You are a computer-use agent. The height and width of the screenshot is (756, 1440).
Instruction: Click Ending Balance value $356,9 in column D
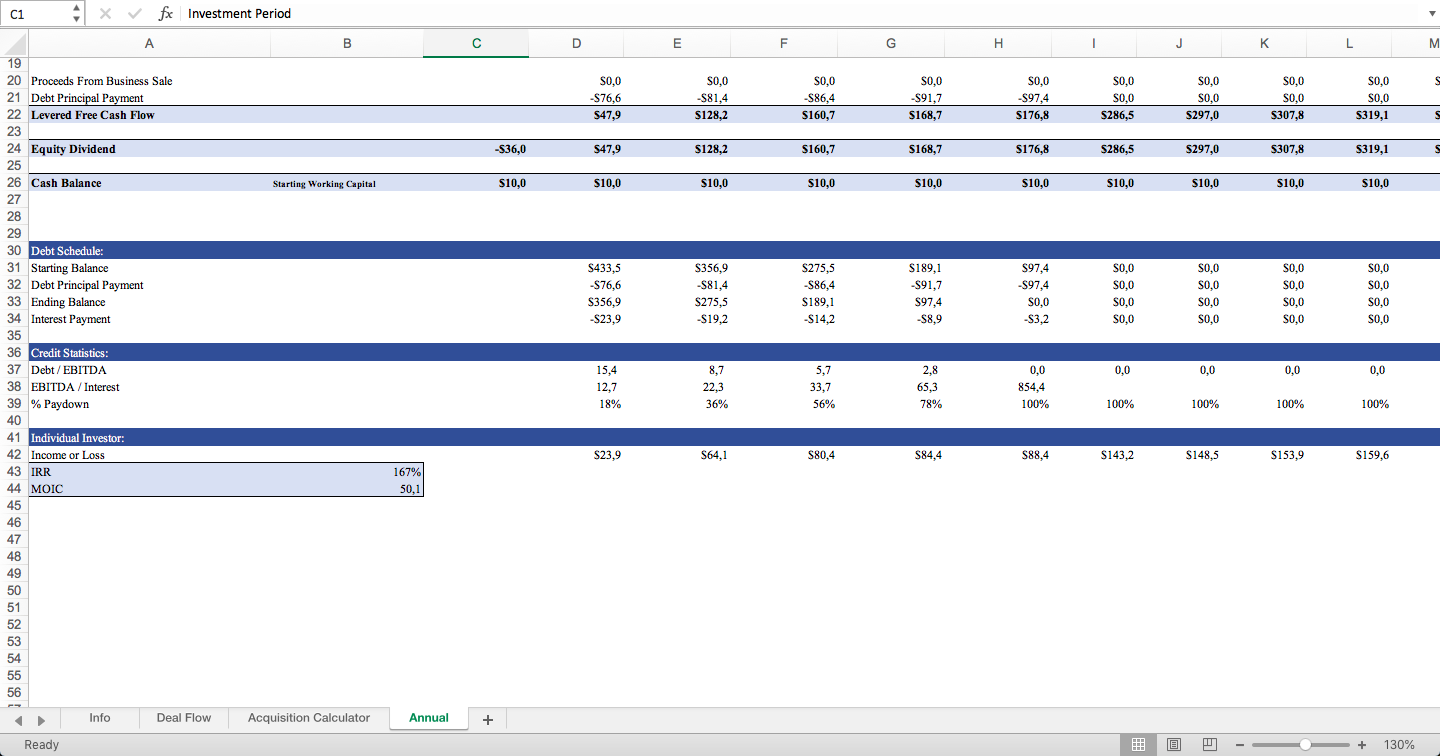[604, 302]
